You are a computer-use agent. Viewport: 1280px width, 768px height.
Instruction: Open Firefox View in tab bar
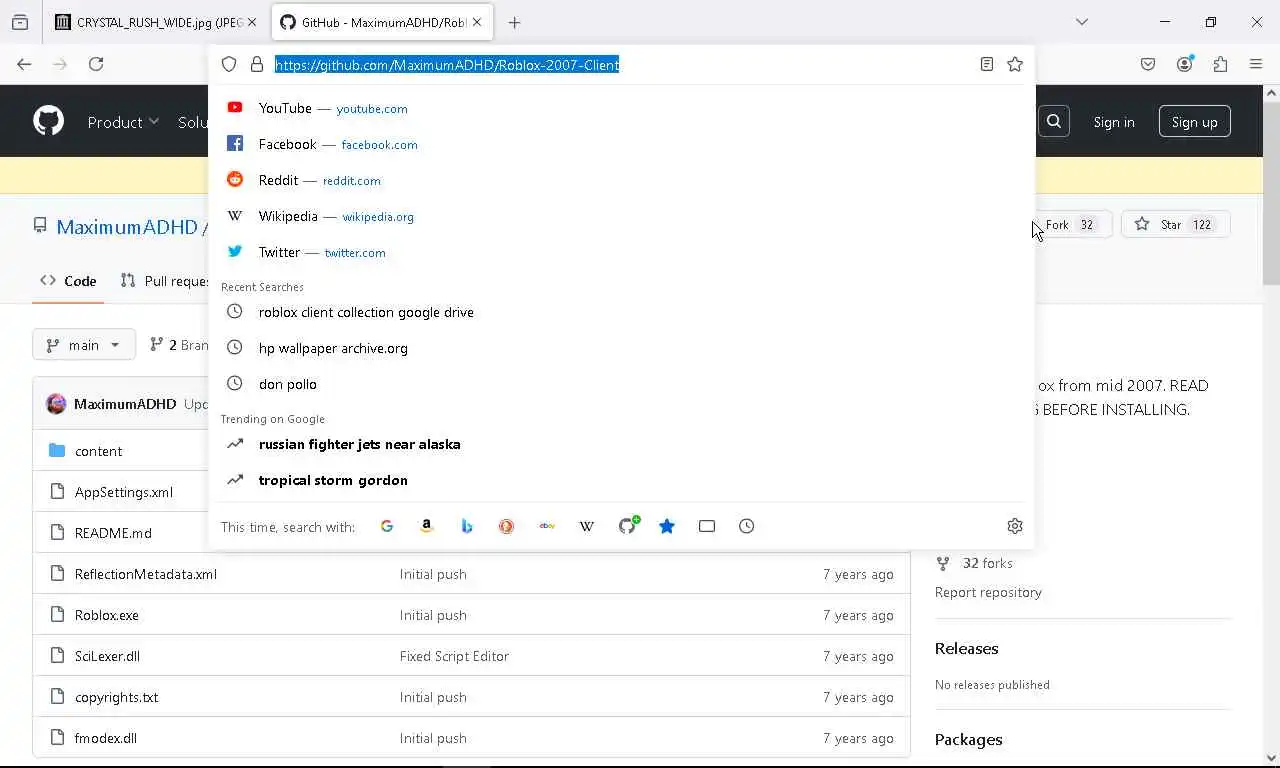(x=20, y=22)
